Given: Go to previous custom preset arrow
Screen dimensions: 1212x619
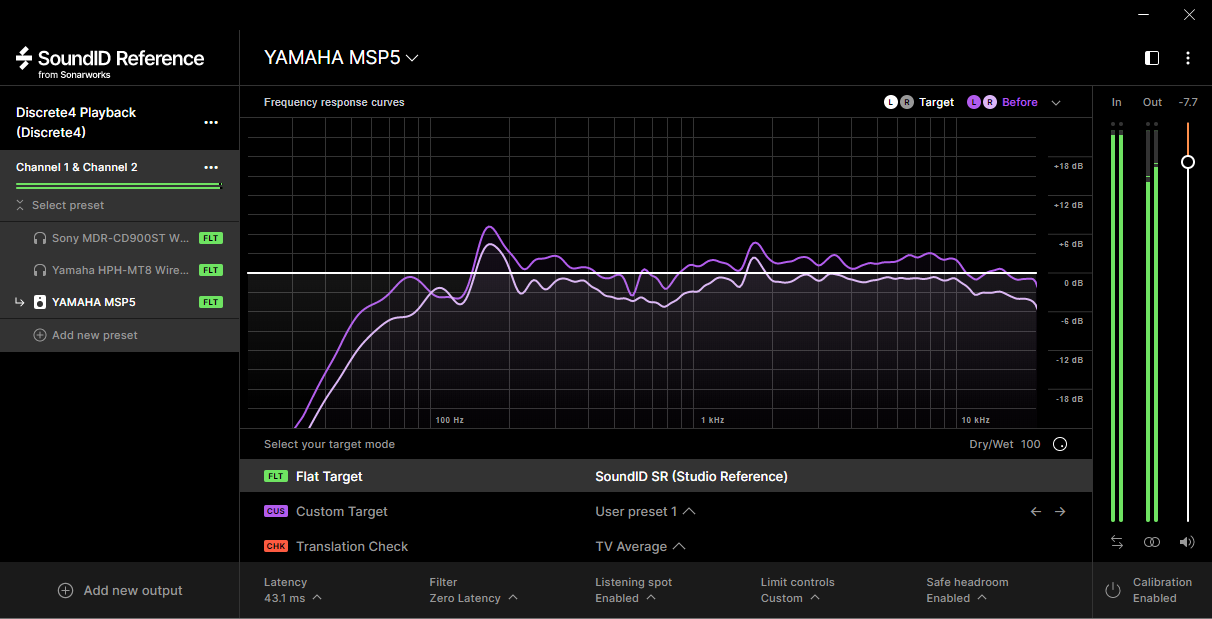Looking at the screenshot, I should tap(1036, 512).
